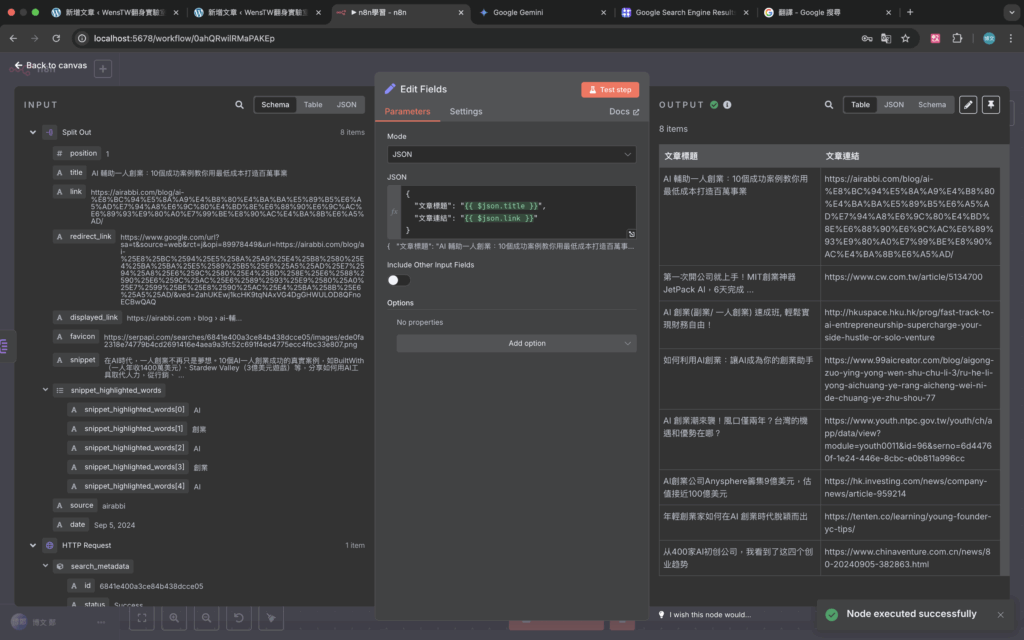Click the OUTPUT info icon

point(727,104)
